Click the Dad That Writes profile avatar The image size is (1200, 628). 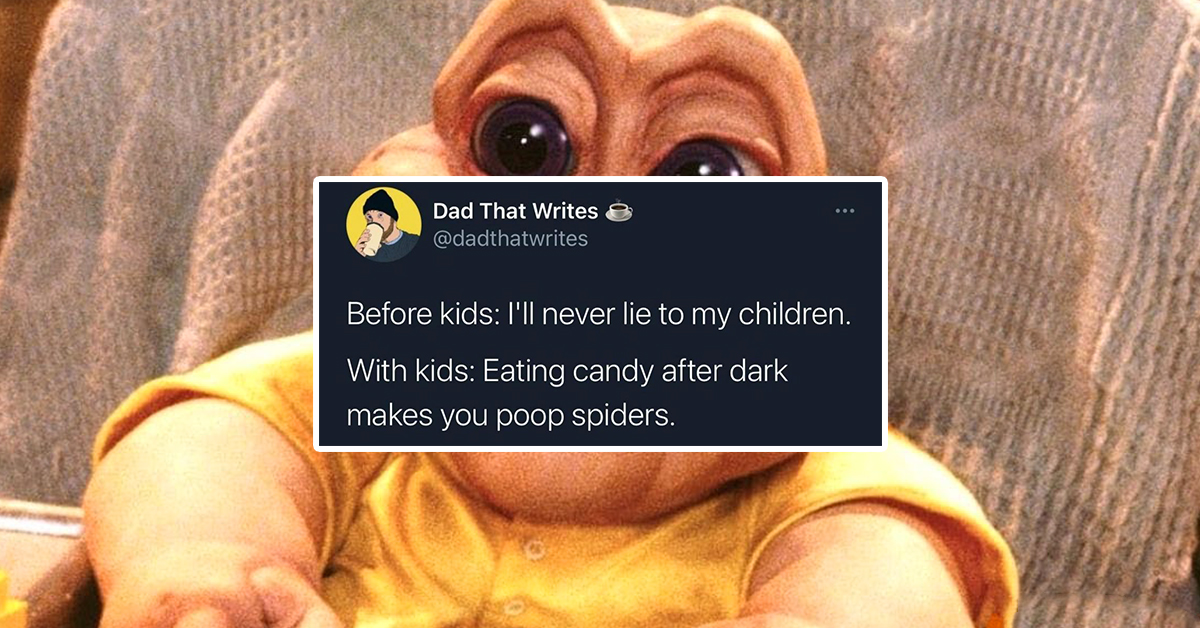click(x=383, y=224)
